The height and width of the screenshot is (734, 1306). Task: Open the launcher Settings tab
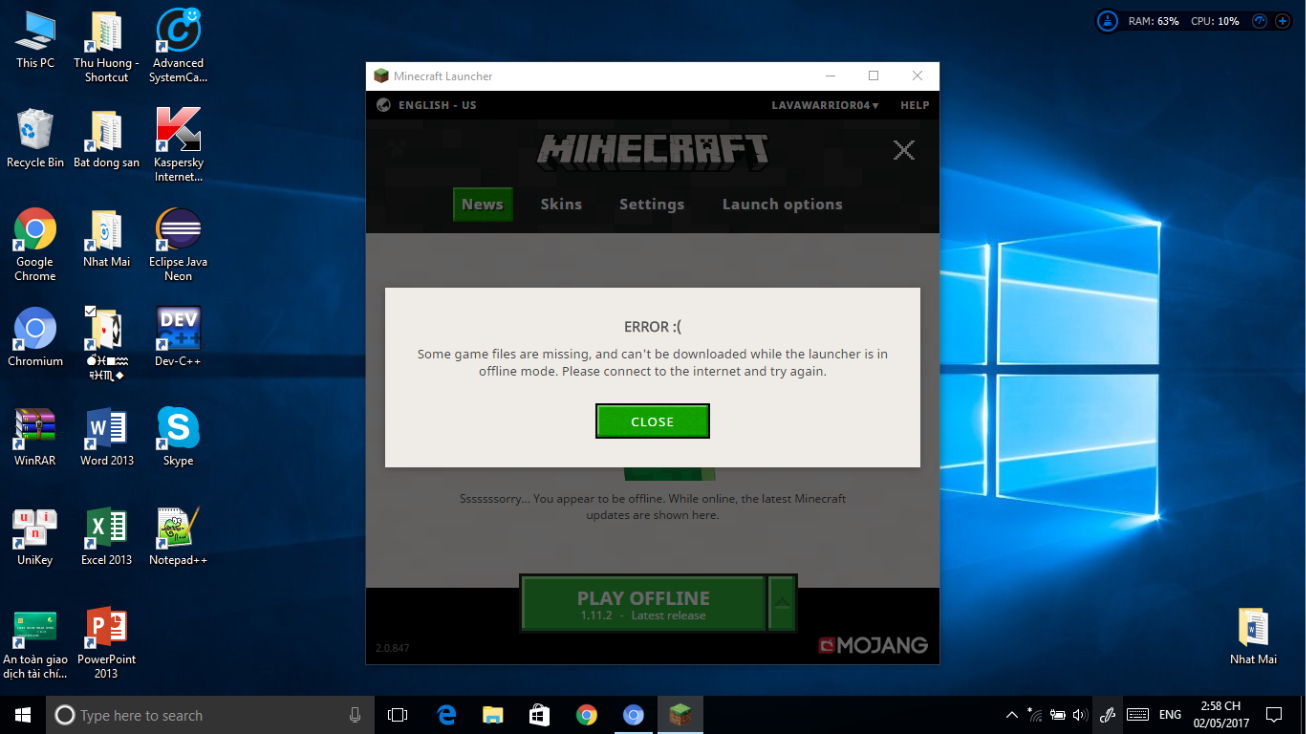(652, 204)
